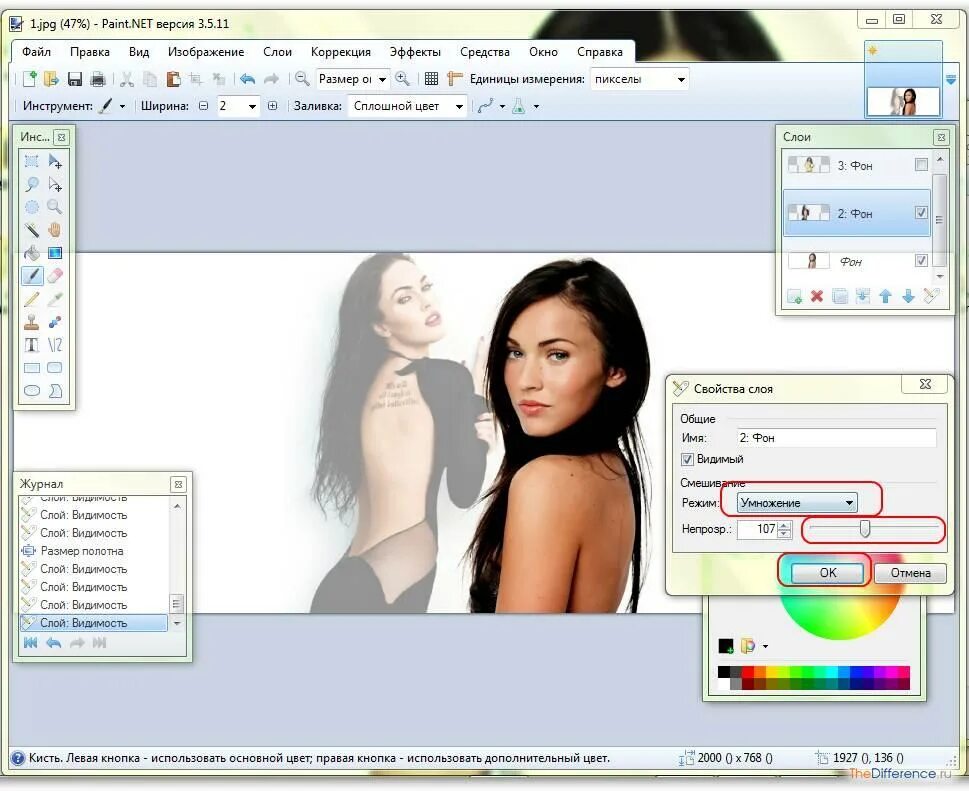Viewport: 969px width, 791px height.
Task: Open the Слои menu
Action: point(277,52)
